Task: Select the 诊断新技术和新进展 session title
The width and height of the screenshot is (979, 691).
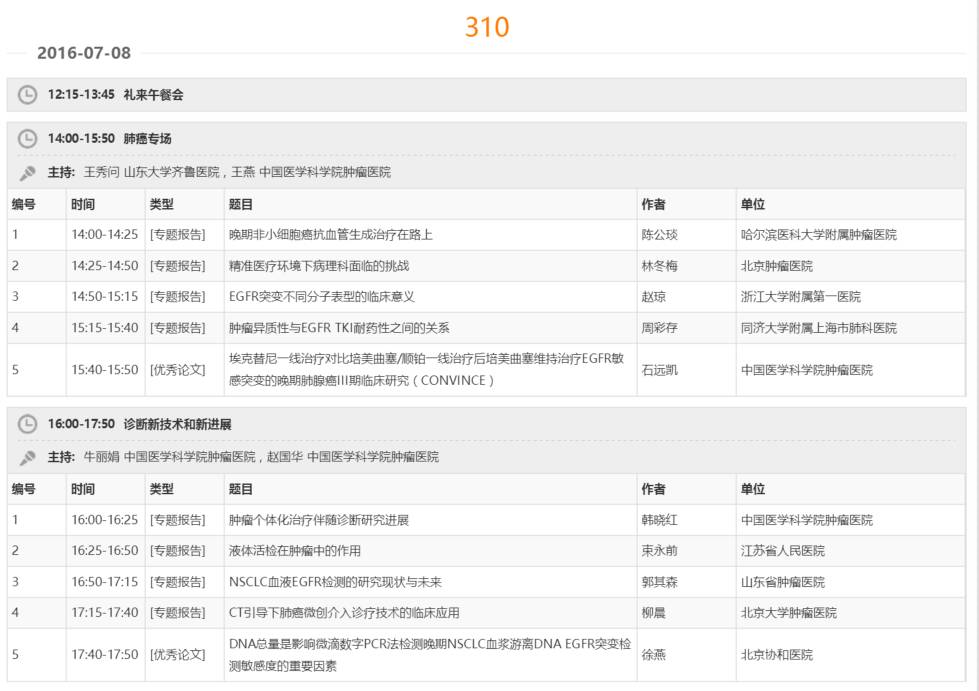Action: tap(177, 424)
